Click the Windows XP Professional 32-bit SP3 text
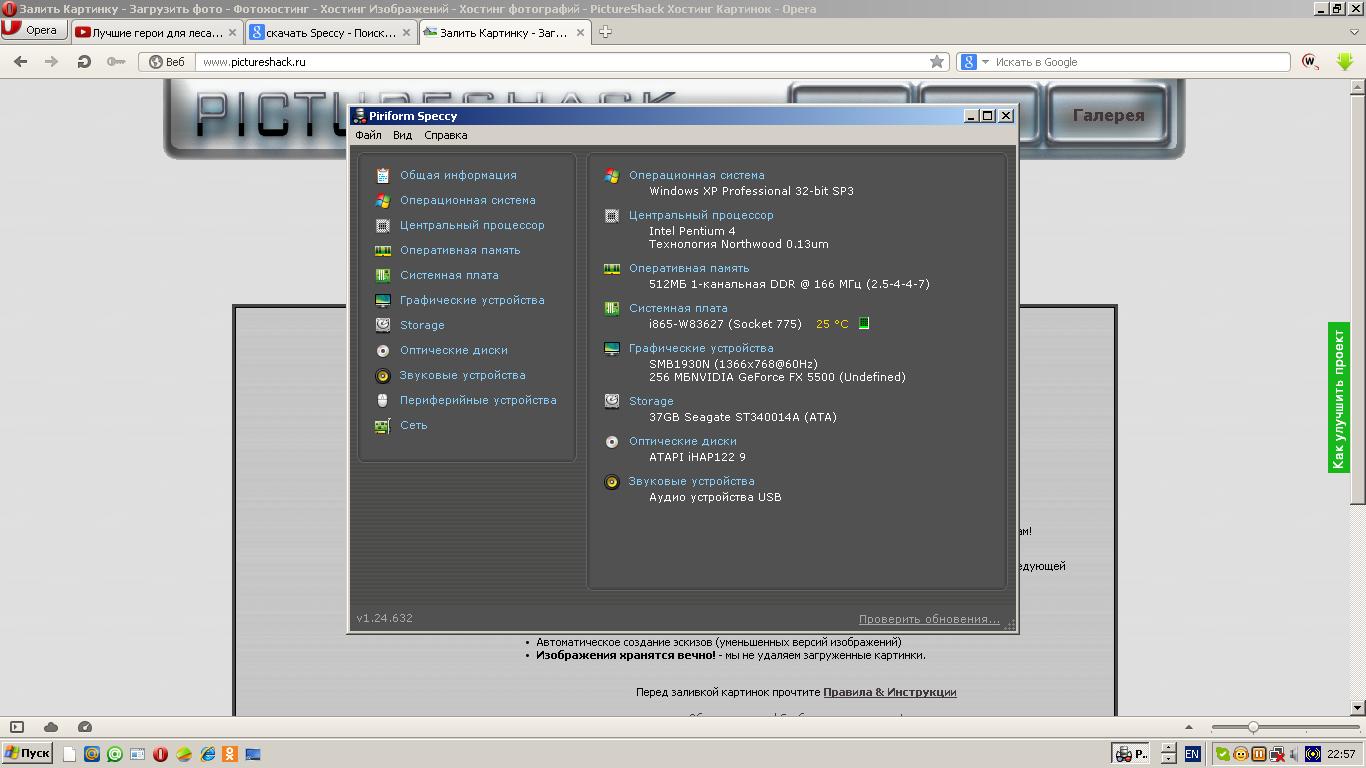1366x768 pixels. click(x=751, y=191)
